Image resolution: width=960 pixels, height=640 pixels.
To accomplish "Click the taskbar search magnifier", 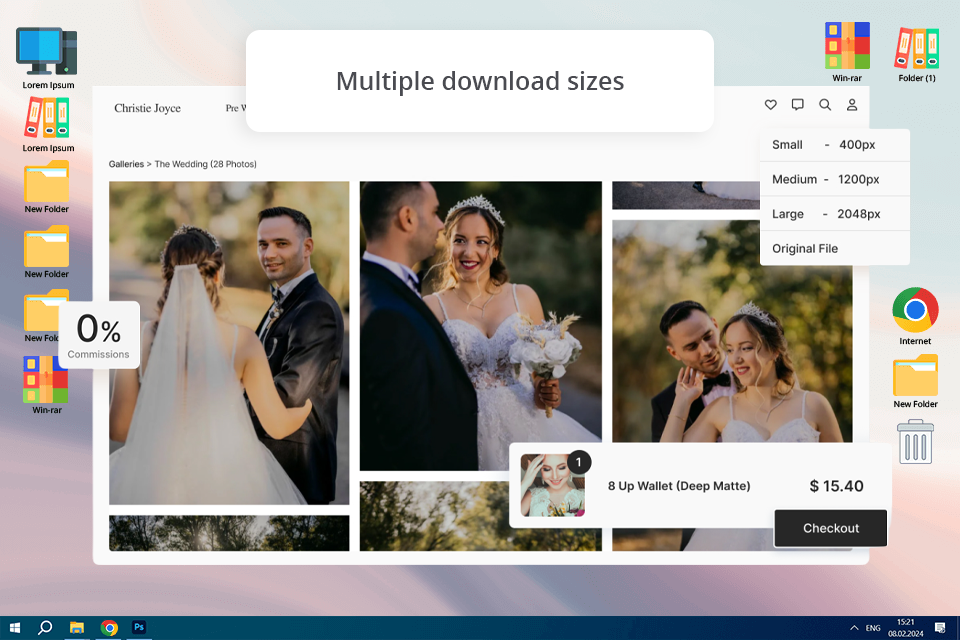I will 45,628.
